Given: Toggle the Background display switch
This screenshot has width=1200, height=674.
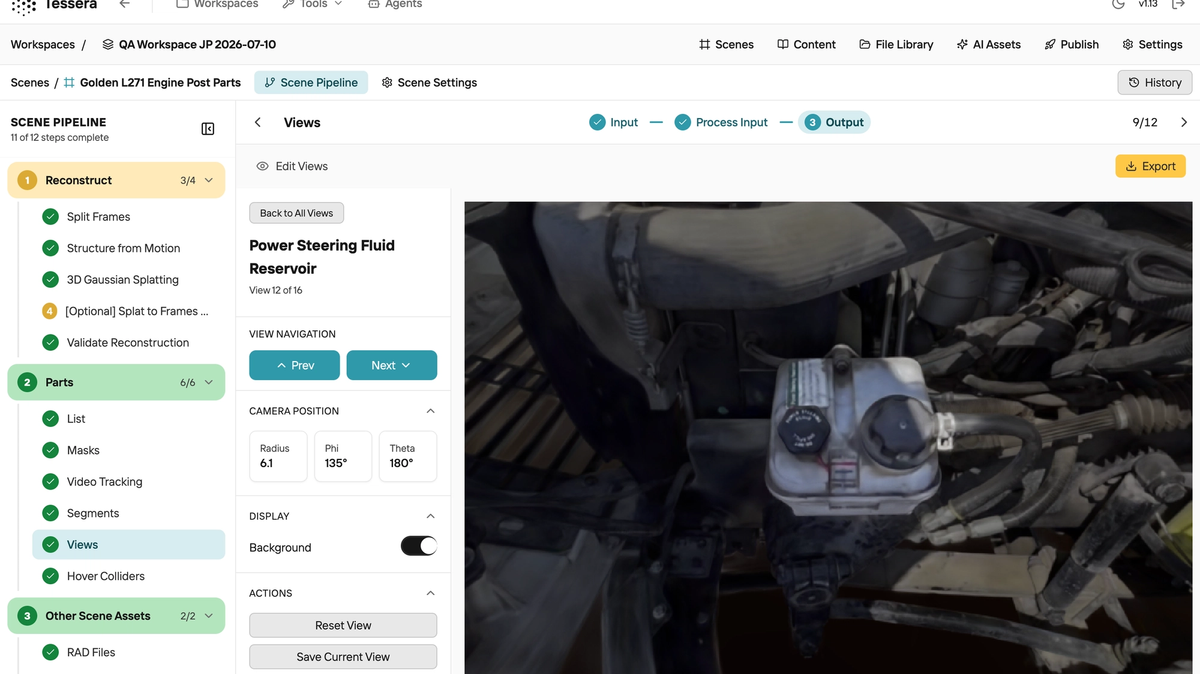Looking at the screenshot, I should tap(419, 546).
